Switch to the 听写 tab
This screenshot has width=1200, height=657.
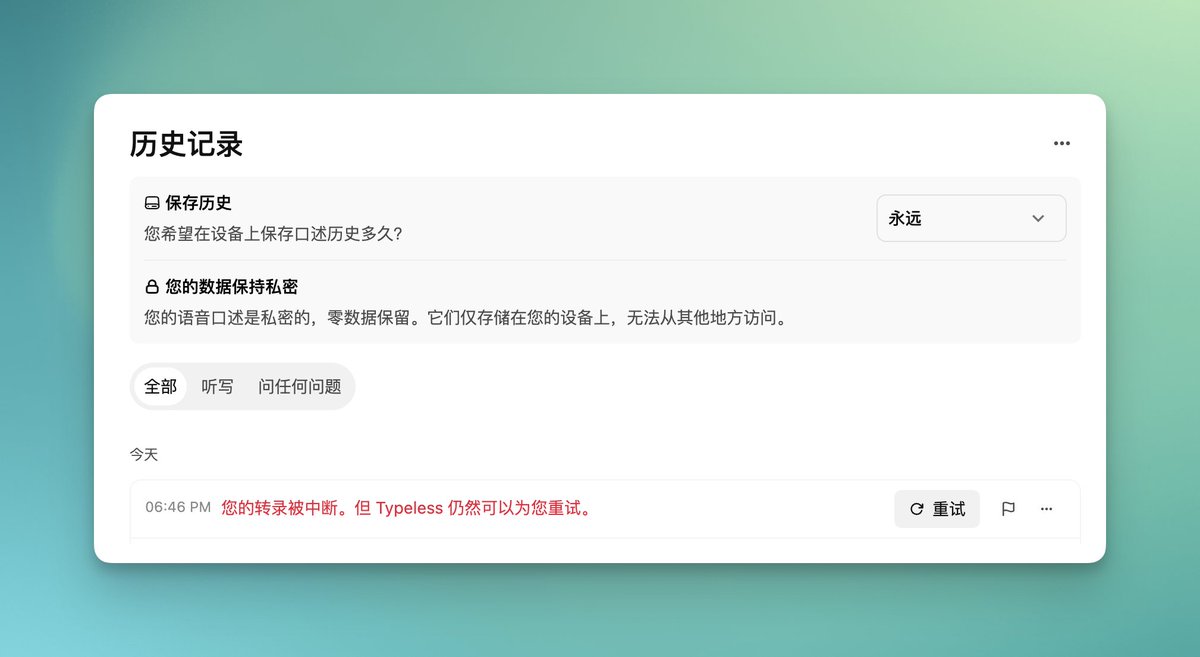point(217,387)
